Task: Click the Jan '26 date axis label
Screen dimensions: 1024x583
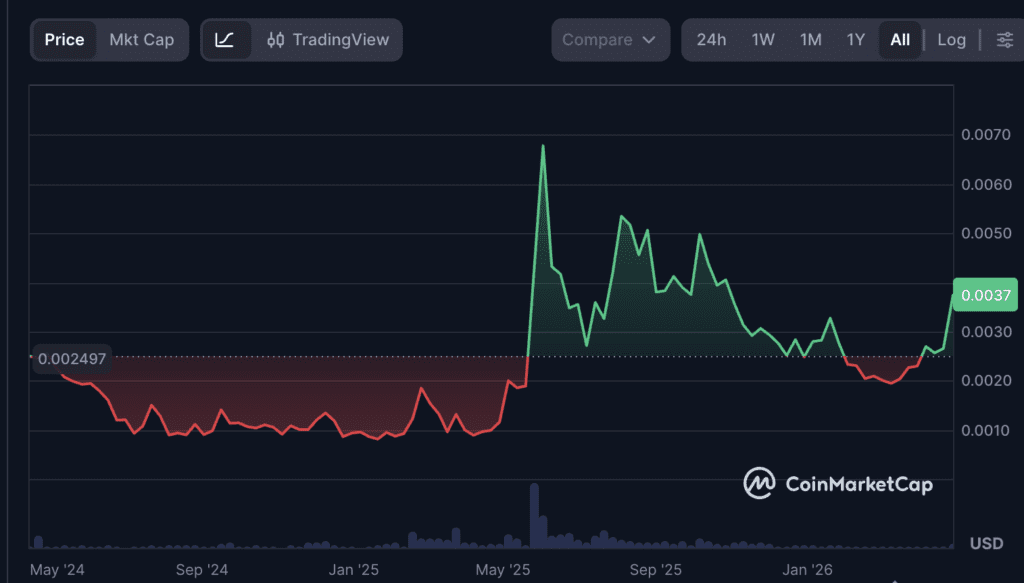Action: [807, 570]
